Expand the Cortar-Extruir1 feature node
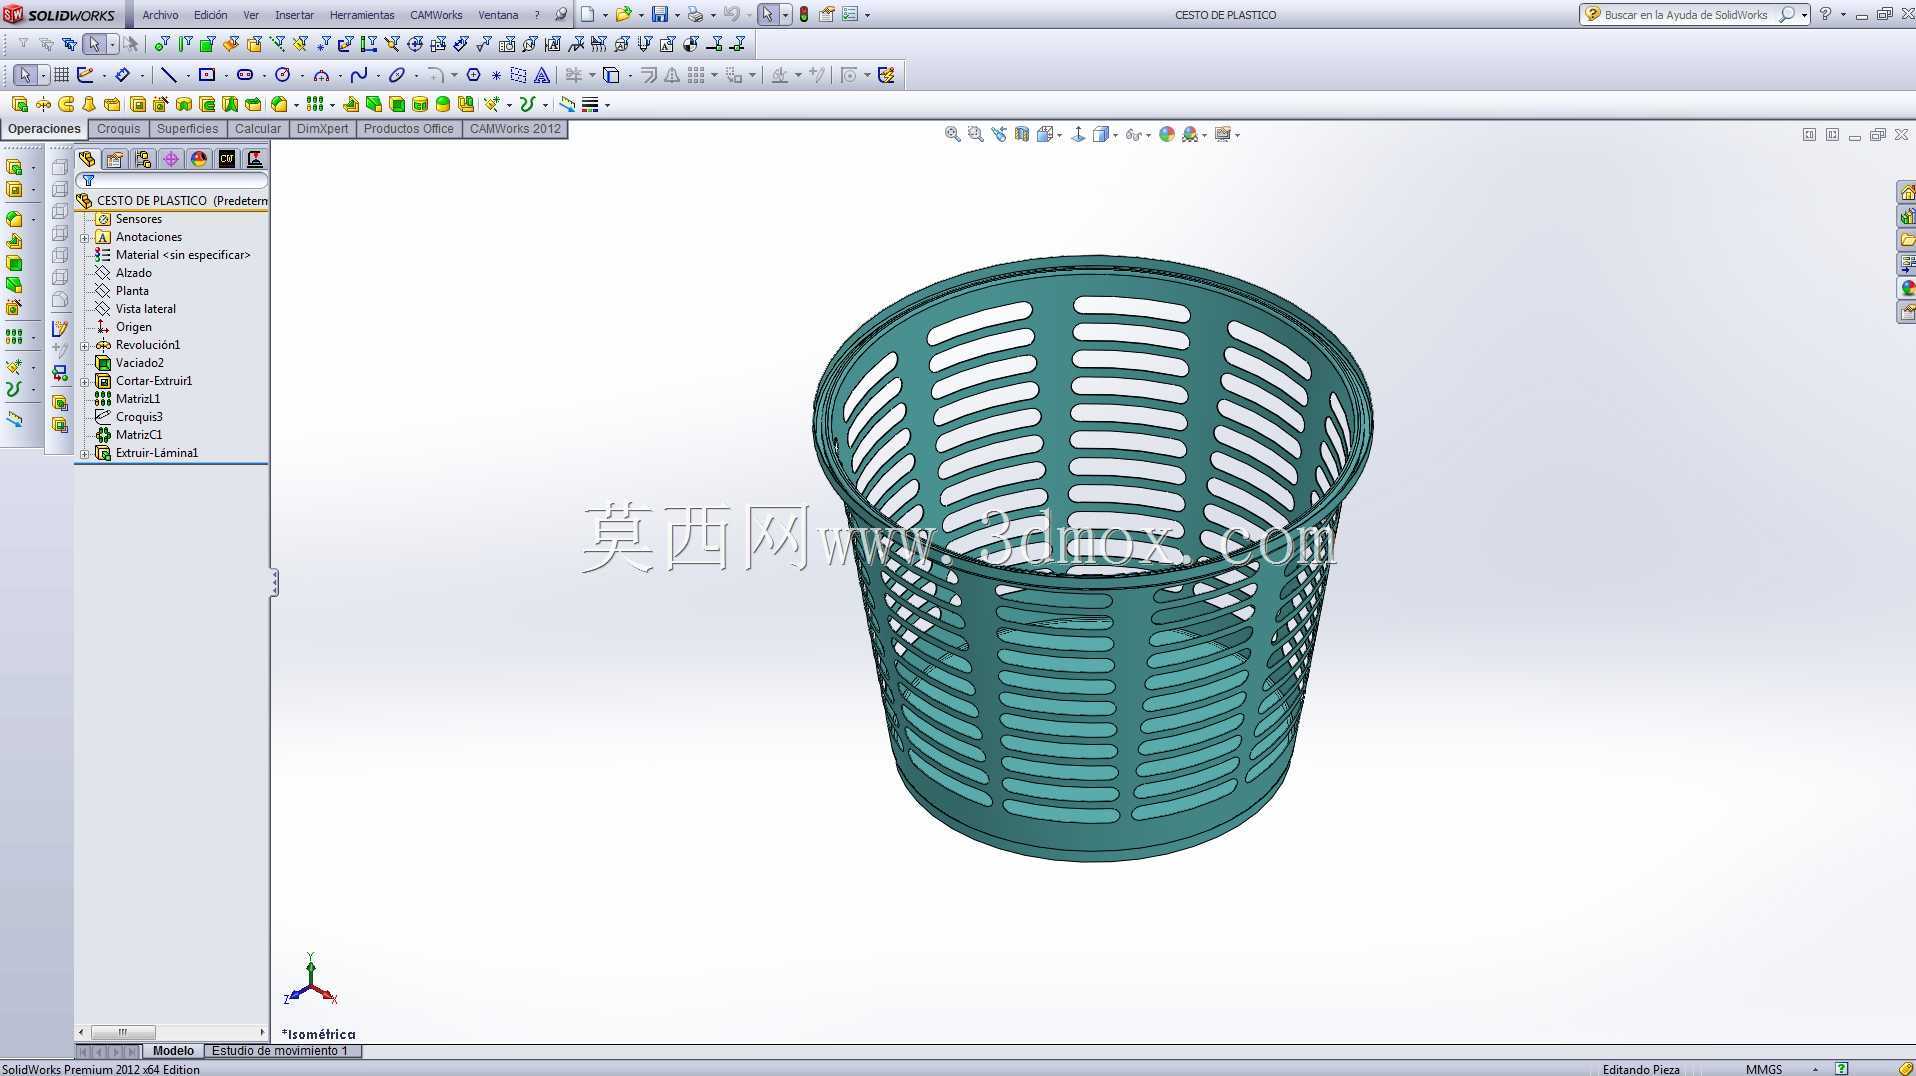Screen dimensions: 1916x1076 pyautogui.click(x=85, y=382)
